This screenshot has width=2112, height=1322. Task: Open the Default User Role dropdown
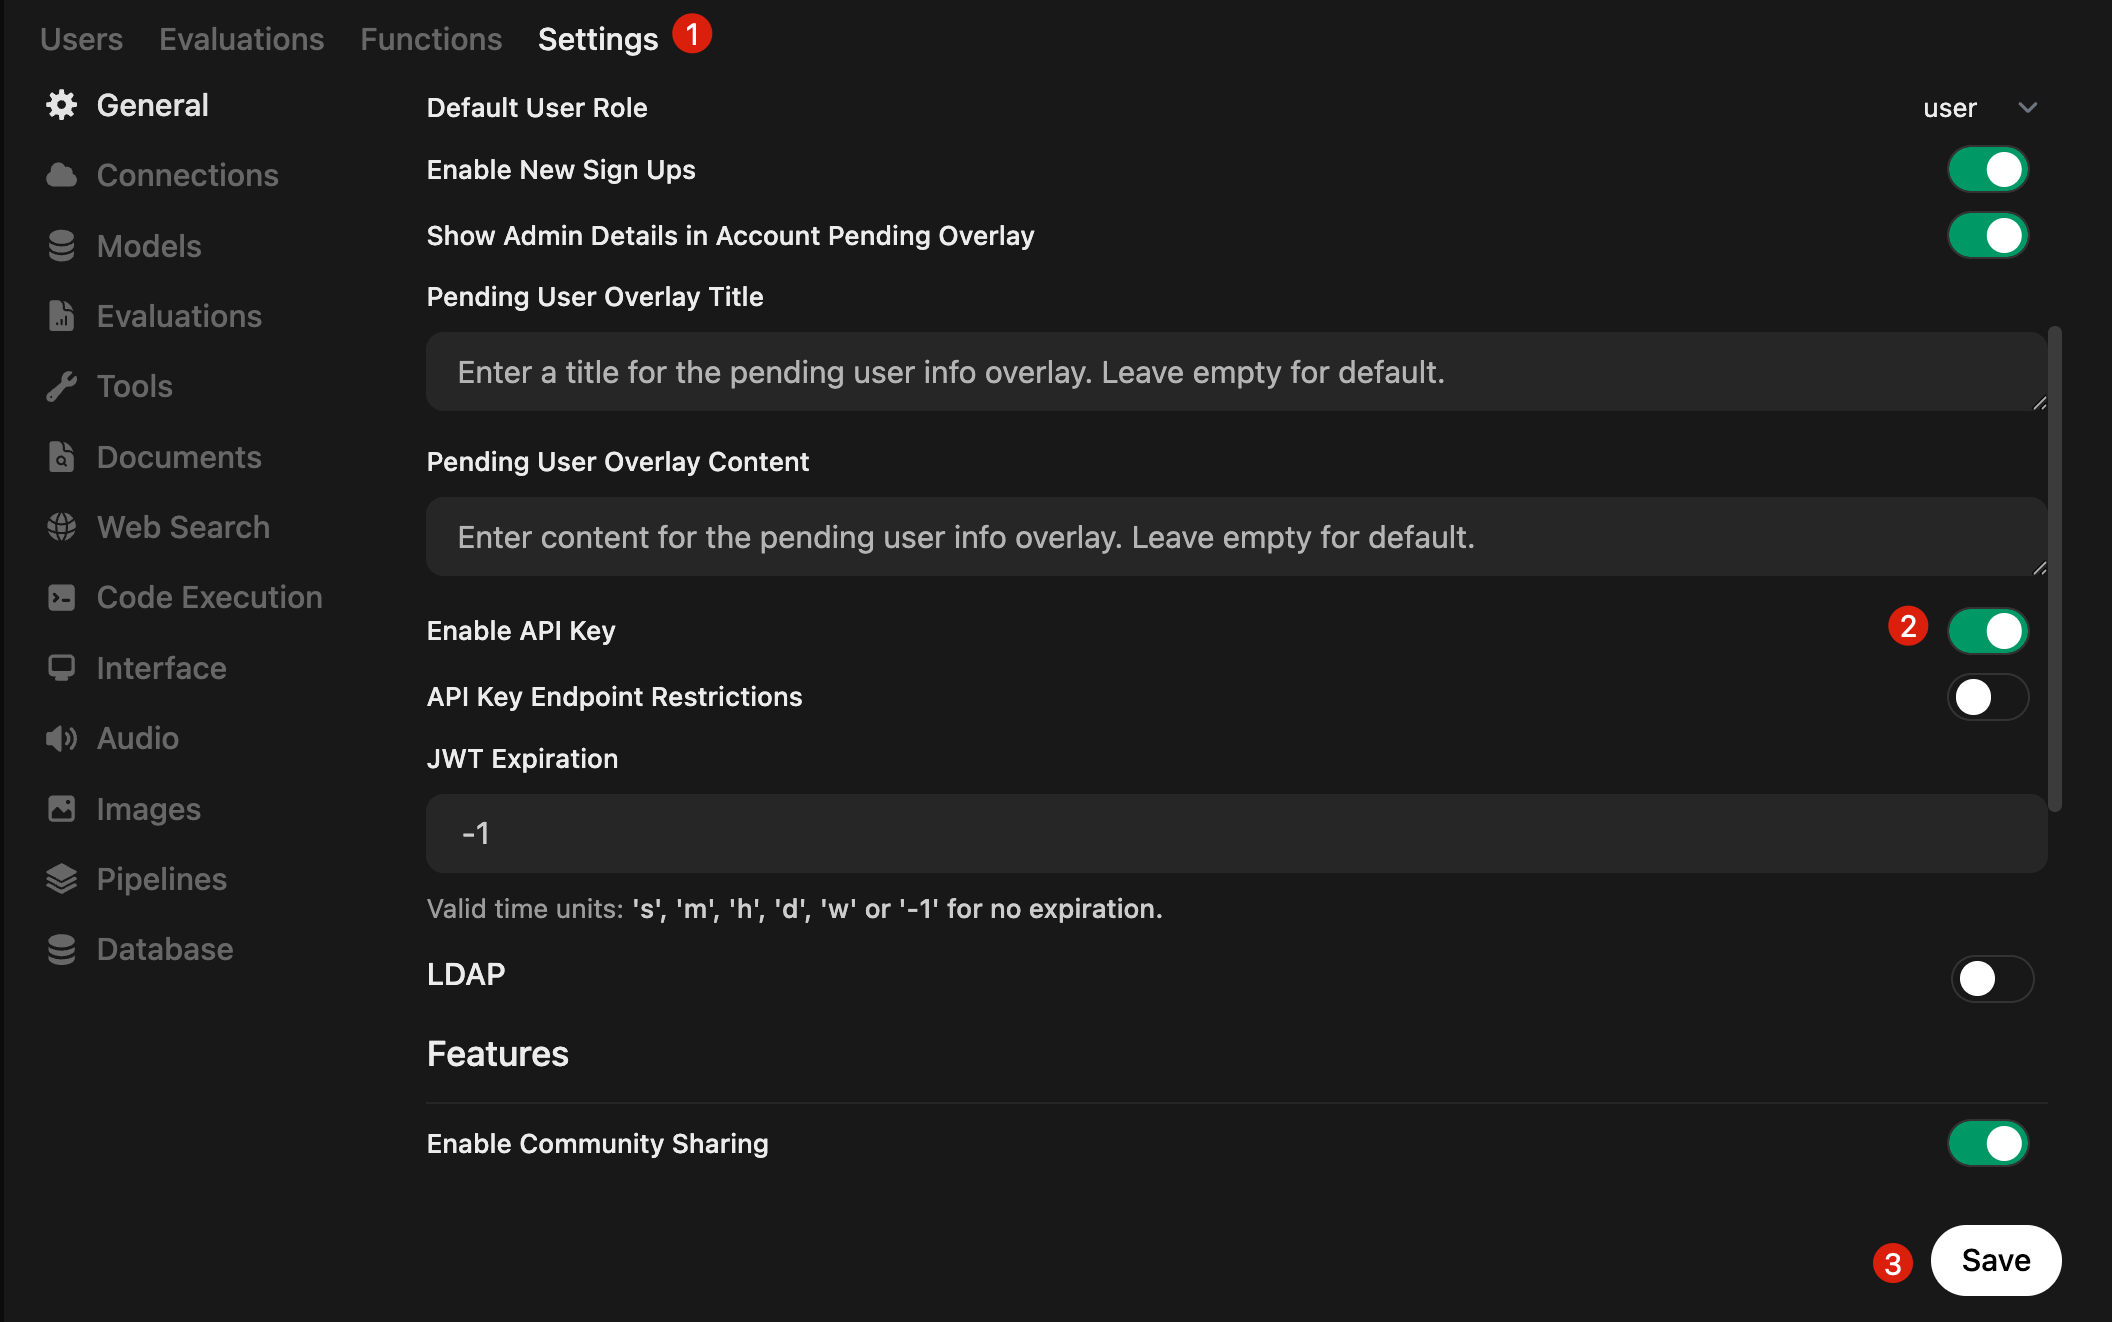pos(1980,108)
